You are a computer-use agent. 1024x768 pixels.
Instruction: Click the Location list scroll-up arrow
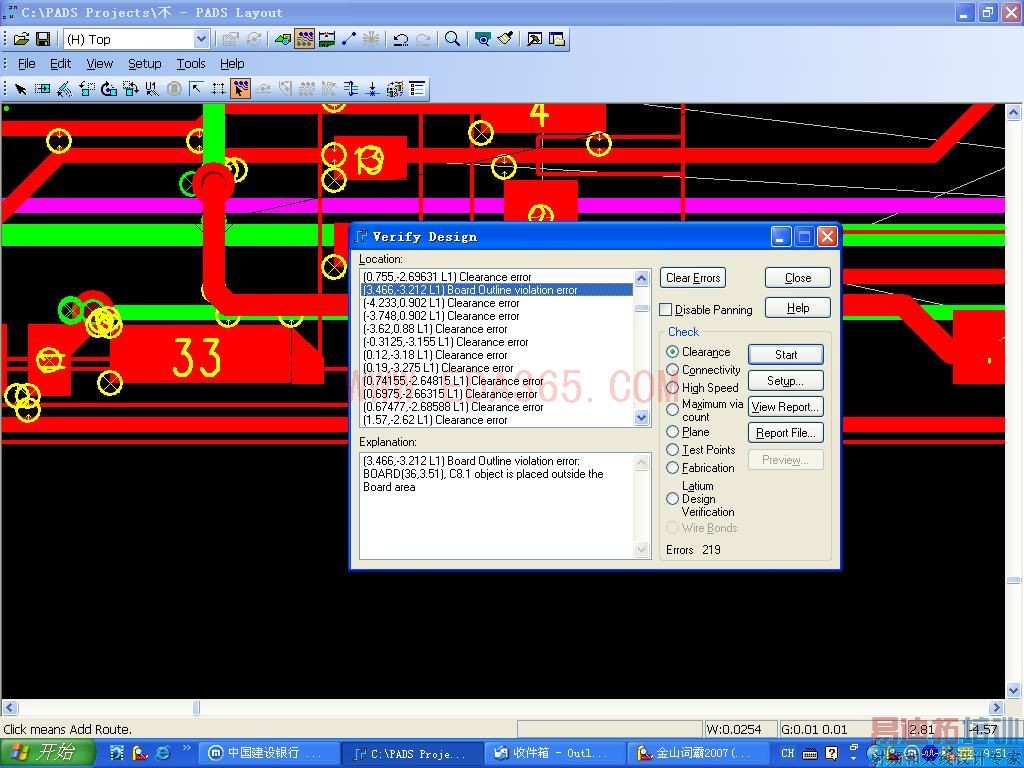click(x=642, y=277)
